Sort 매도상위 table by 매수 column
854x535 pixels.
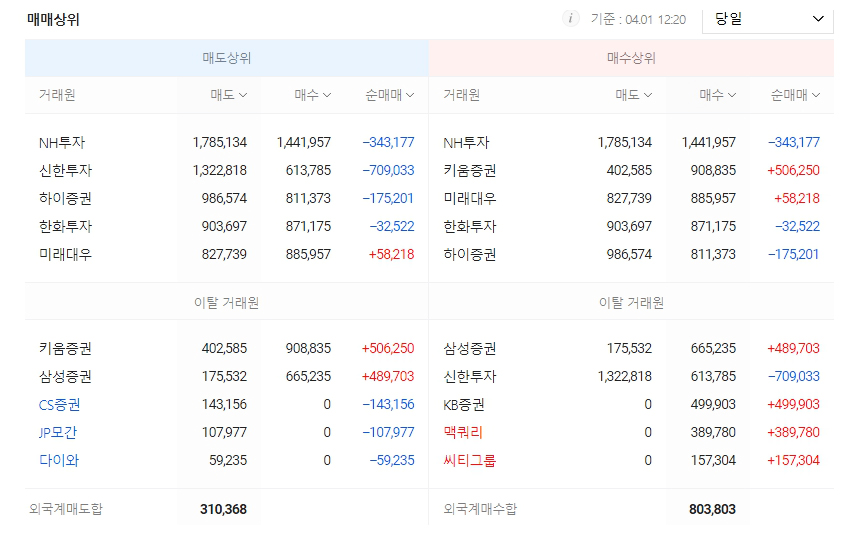tap(313, 95)
